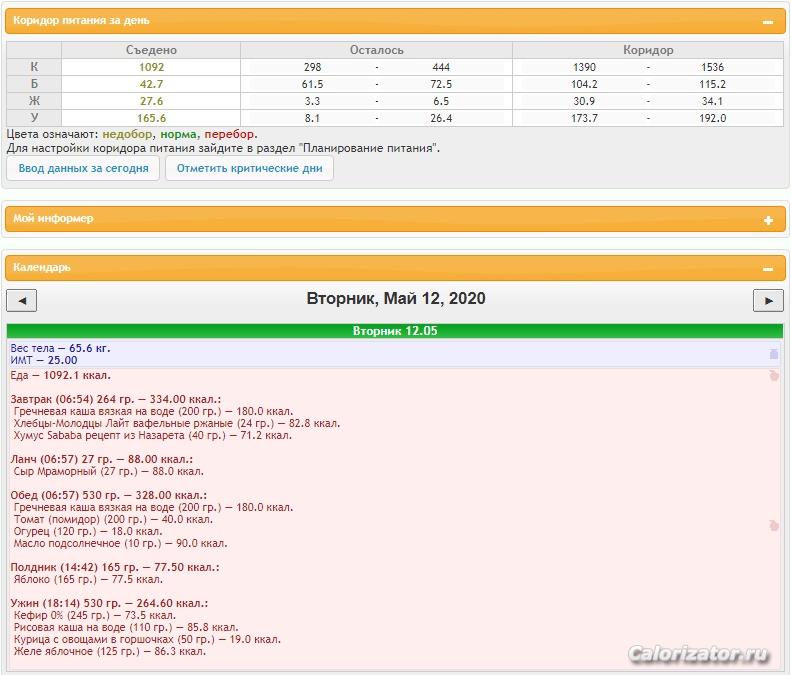Viewport: 791px width, 675px height.
Task: Select the Полдник meal heading
Action: (115, 567)
